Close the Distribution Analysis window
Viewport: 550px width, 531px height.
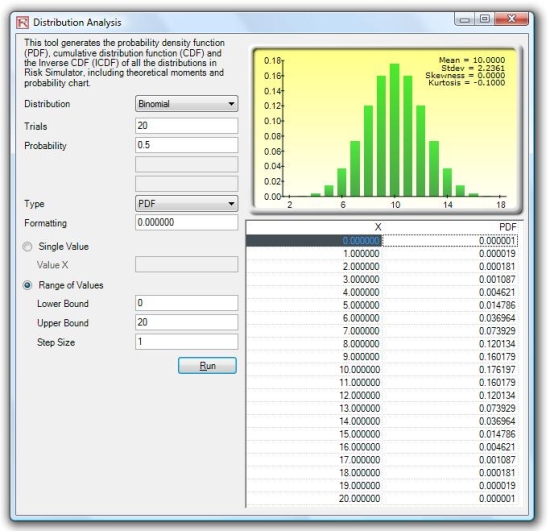(x=511, y=19)
